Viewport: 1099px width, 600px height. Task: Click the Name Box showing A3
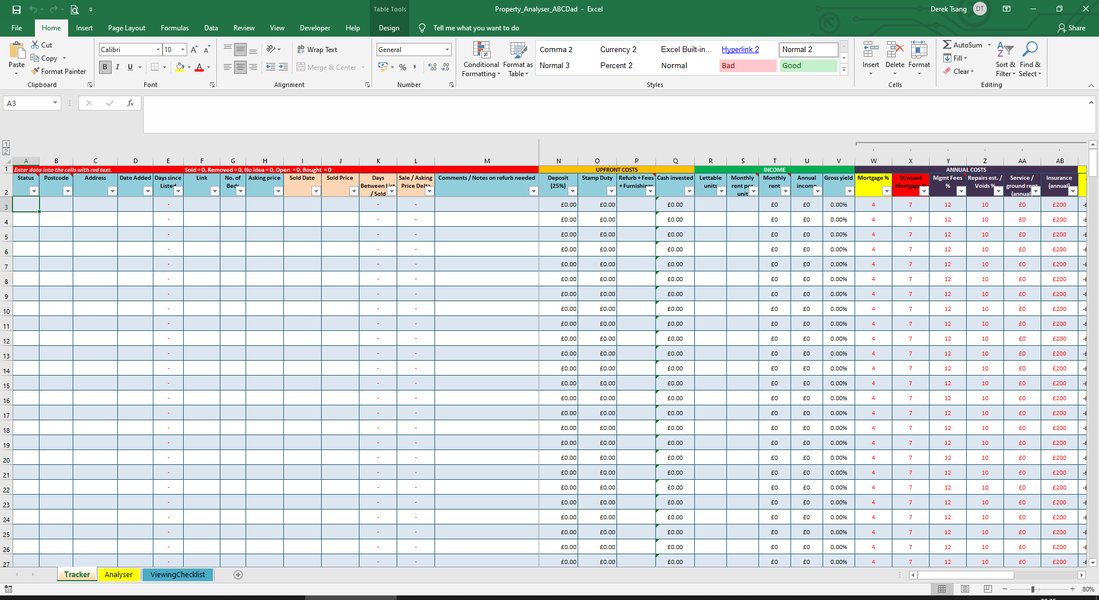coord(32,103)
